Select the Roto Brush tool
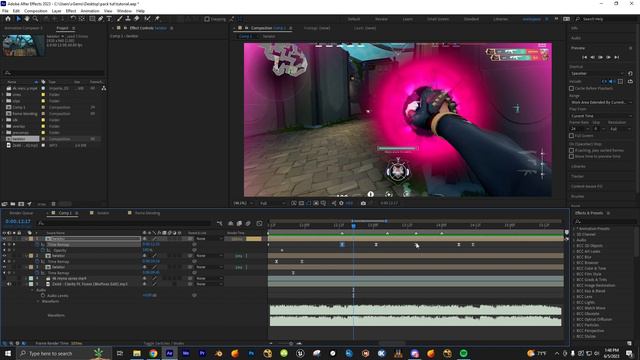 point(147,19)
